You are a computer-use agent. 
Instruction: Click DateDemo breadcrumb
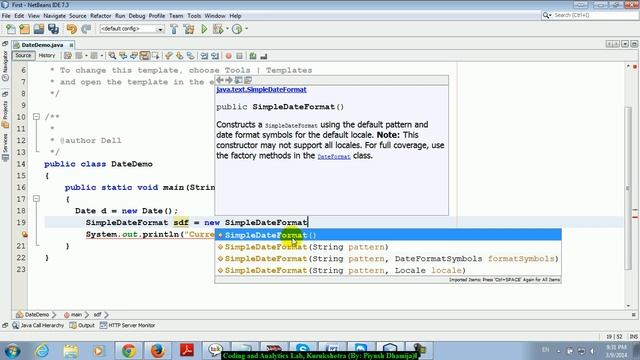pos(33,315)
